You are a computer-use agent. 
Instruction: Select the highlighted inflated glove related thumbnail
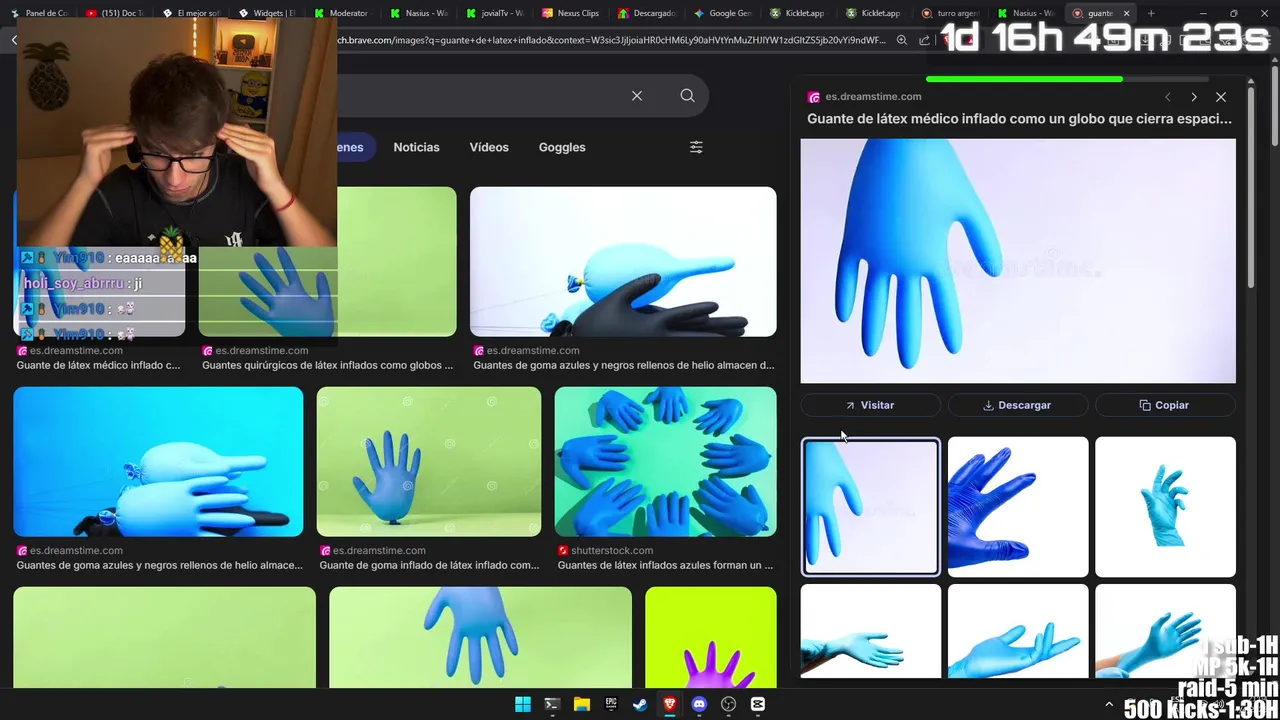point(870,507)
